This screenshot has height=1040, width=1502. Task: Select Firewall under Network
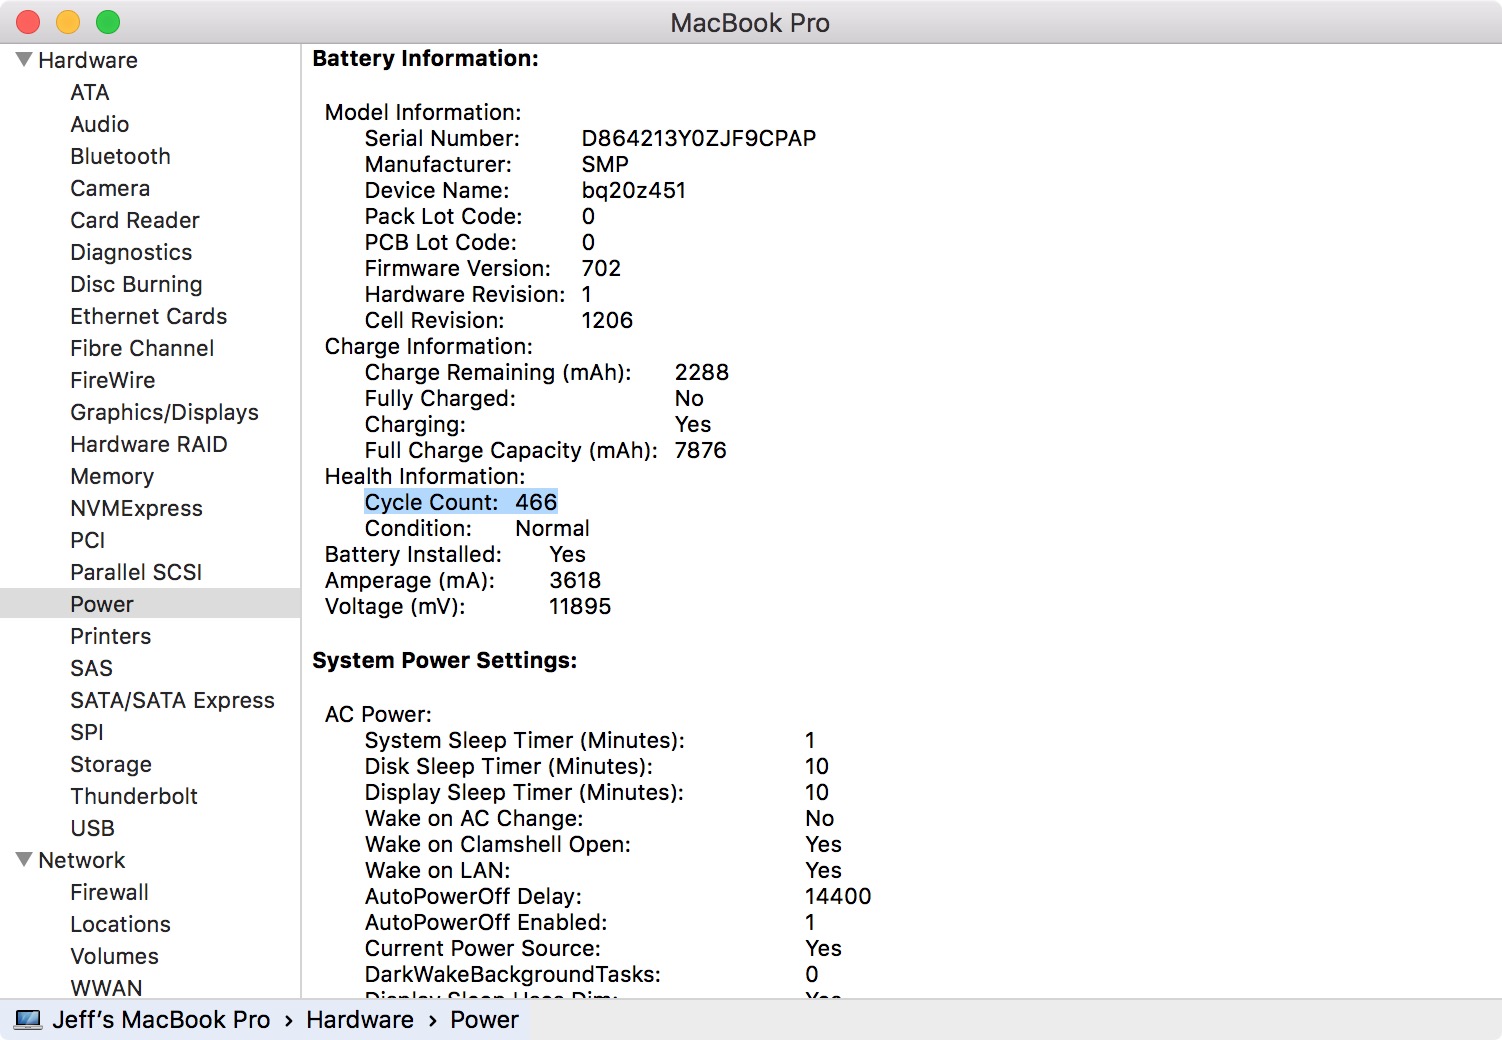(110, 892)
